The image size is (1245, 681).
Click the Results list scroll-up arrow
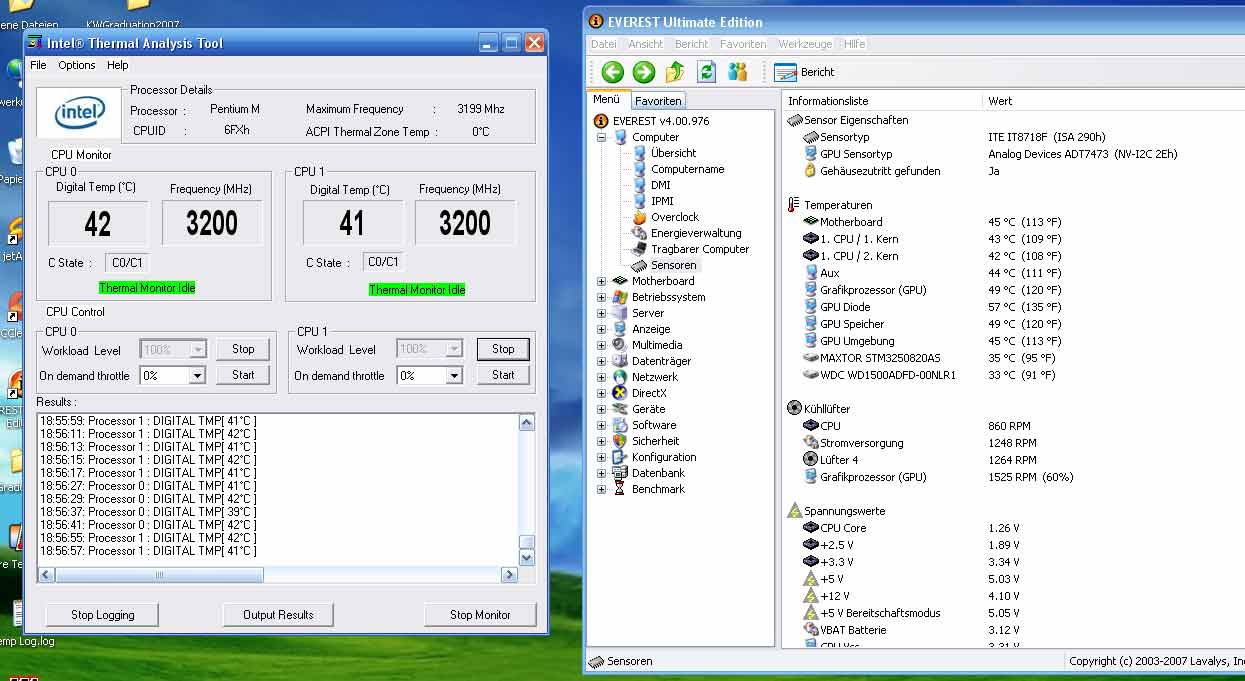[527, 423]
